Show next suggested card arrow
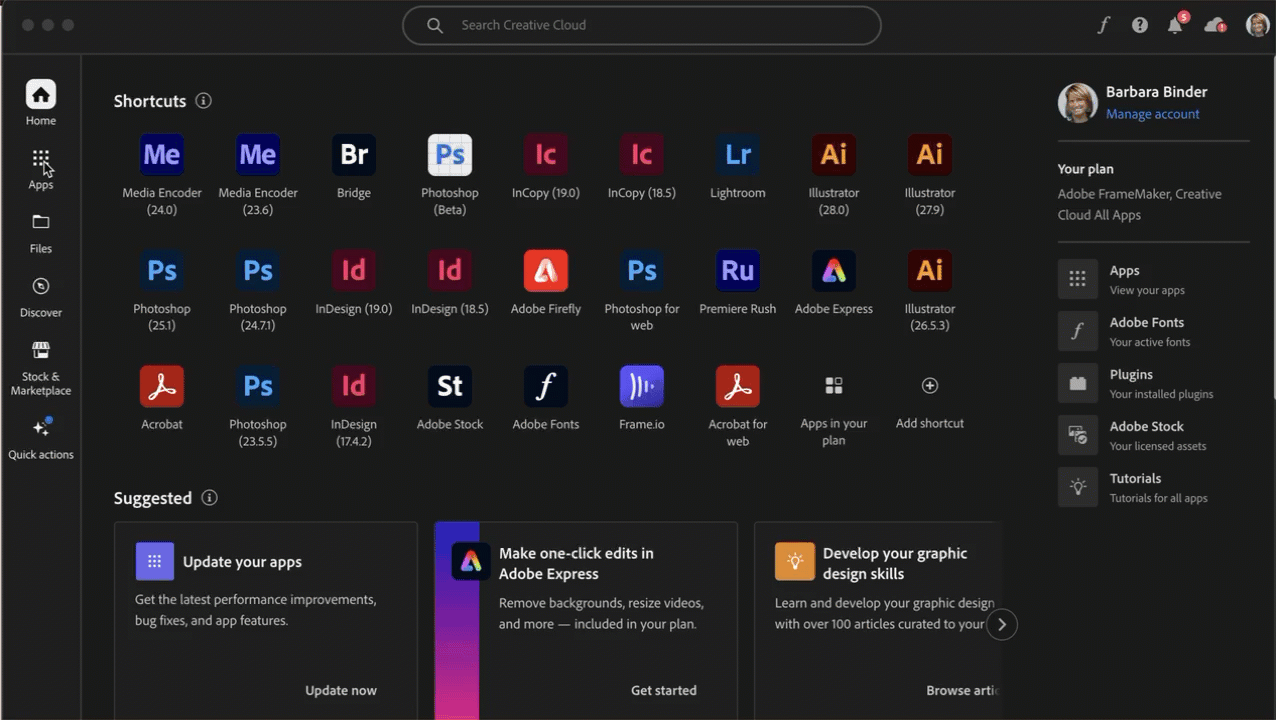The width and height of the screenshot is (1276, 720). [1002, 625]
